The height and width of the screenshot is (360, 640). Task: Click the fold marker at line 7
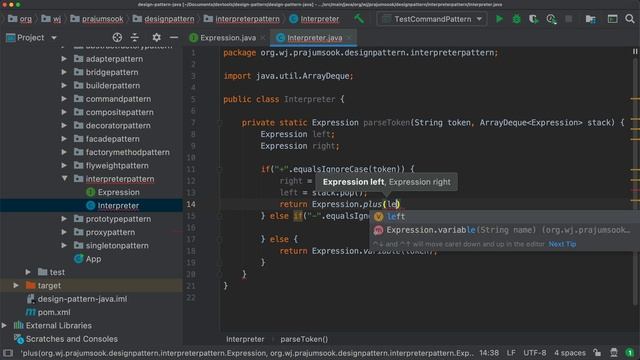pyautogui.click(x=219, y=122)
